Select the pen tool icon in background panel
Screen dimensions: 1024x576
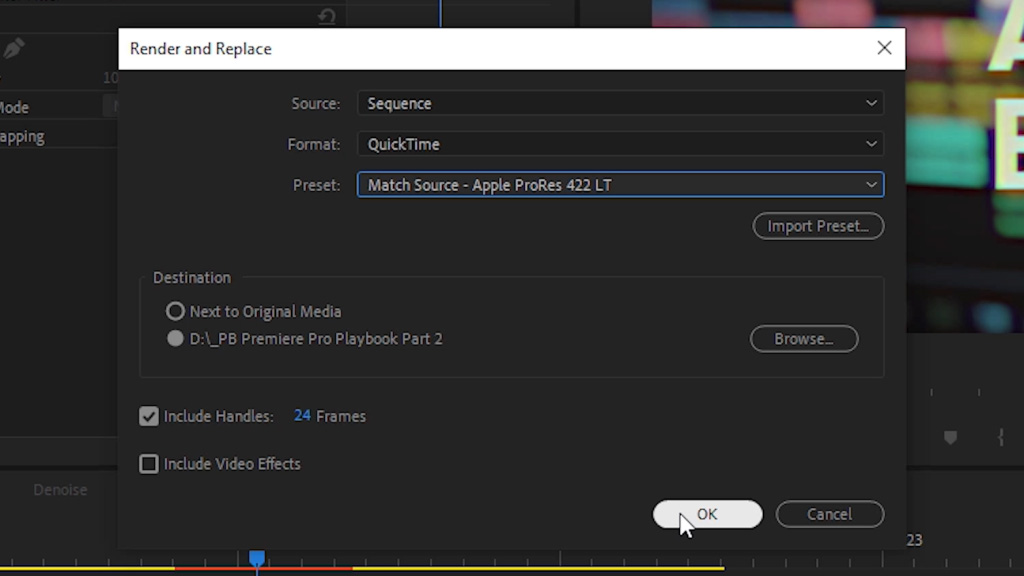tap(14, 48)
